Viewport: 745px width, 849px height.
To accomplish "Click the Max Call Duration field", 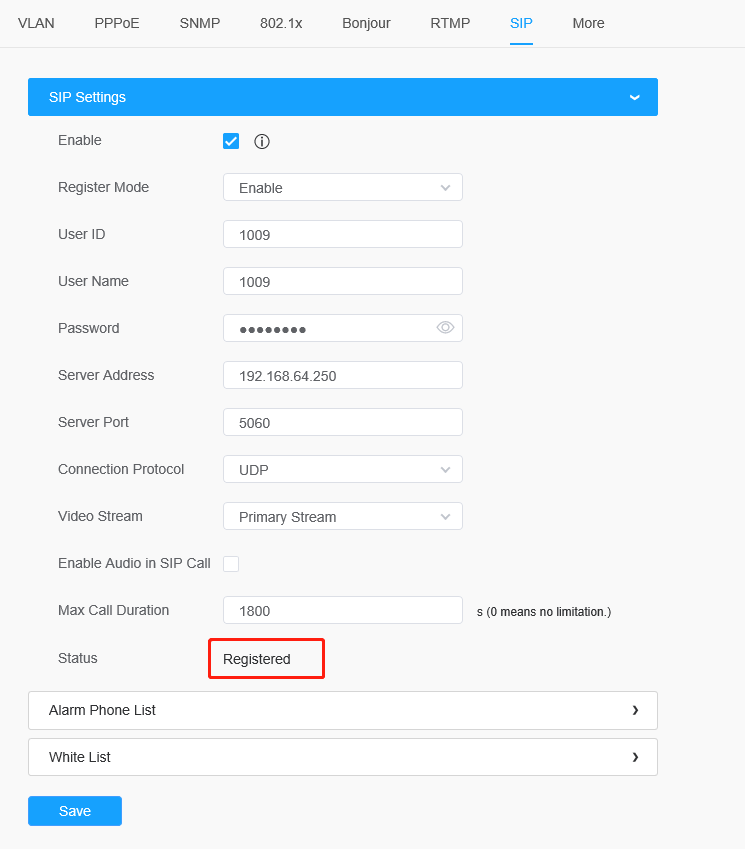I will (343, 610).
